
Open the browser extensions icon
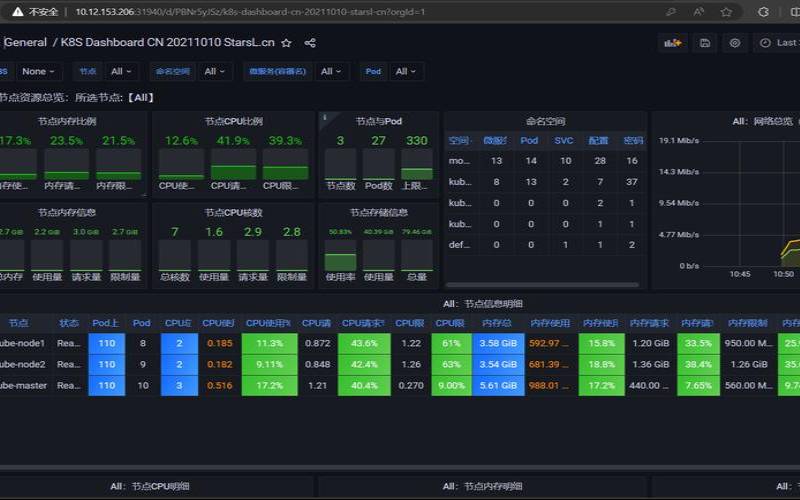(x=763, y=12)
